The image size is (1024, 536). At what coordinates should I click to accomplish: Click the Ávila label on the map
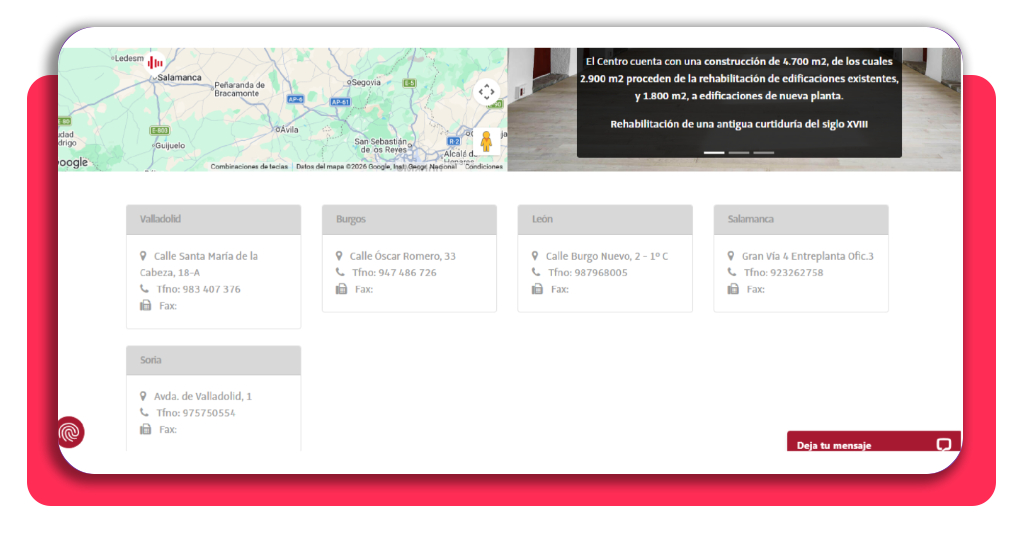[288, 129]
